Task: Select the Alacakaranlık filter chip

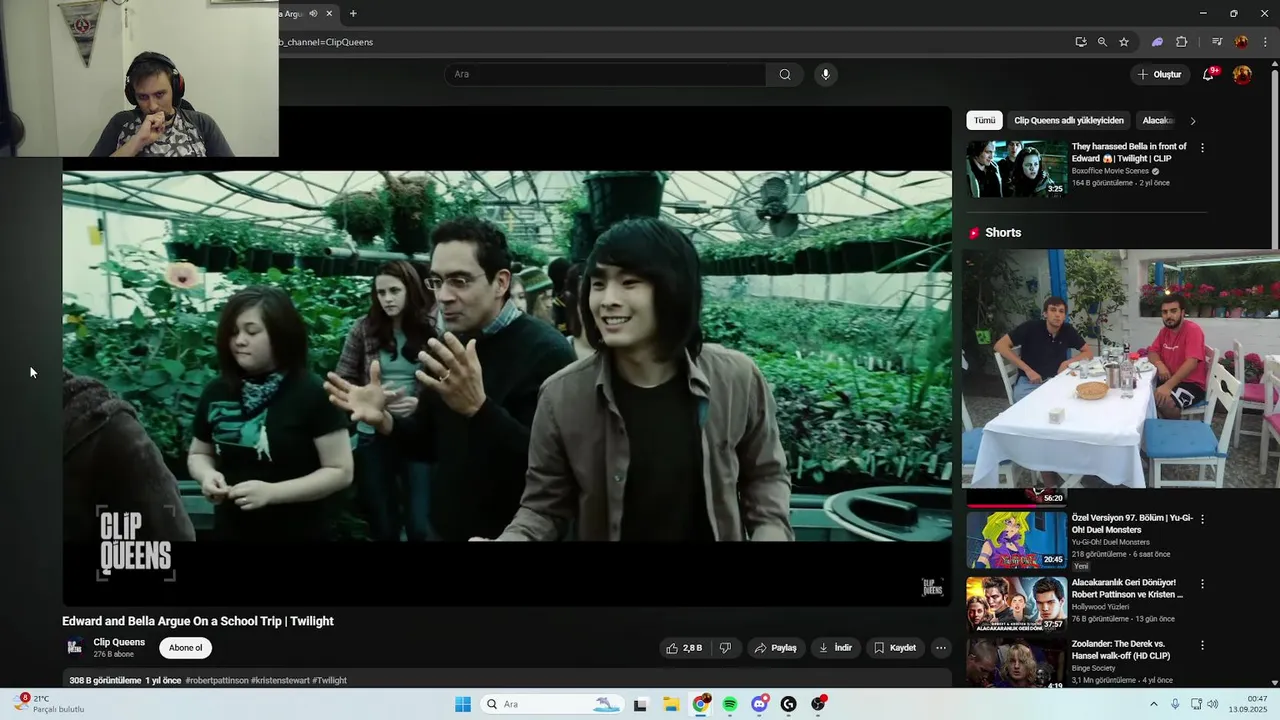Action: [1158, 120]
